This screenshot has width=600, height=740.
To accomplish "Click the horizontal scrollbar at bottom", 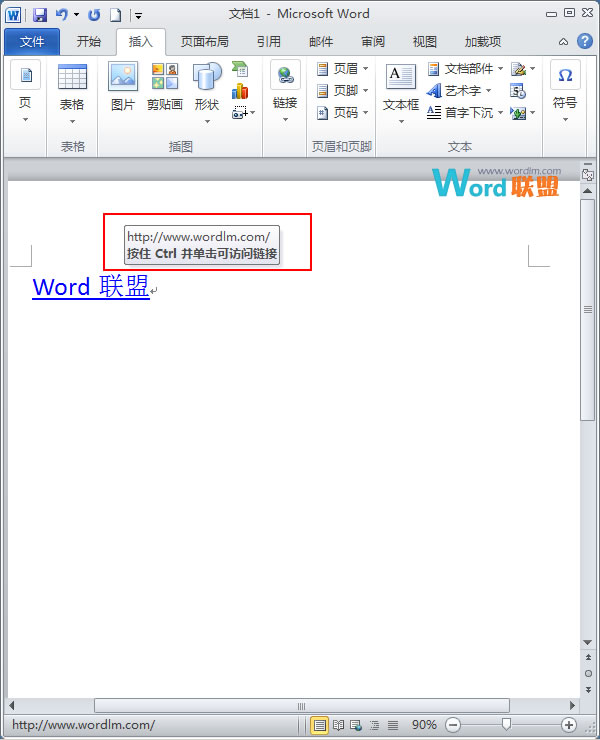I will click(300, 706).
